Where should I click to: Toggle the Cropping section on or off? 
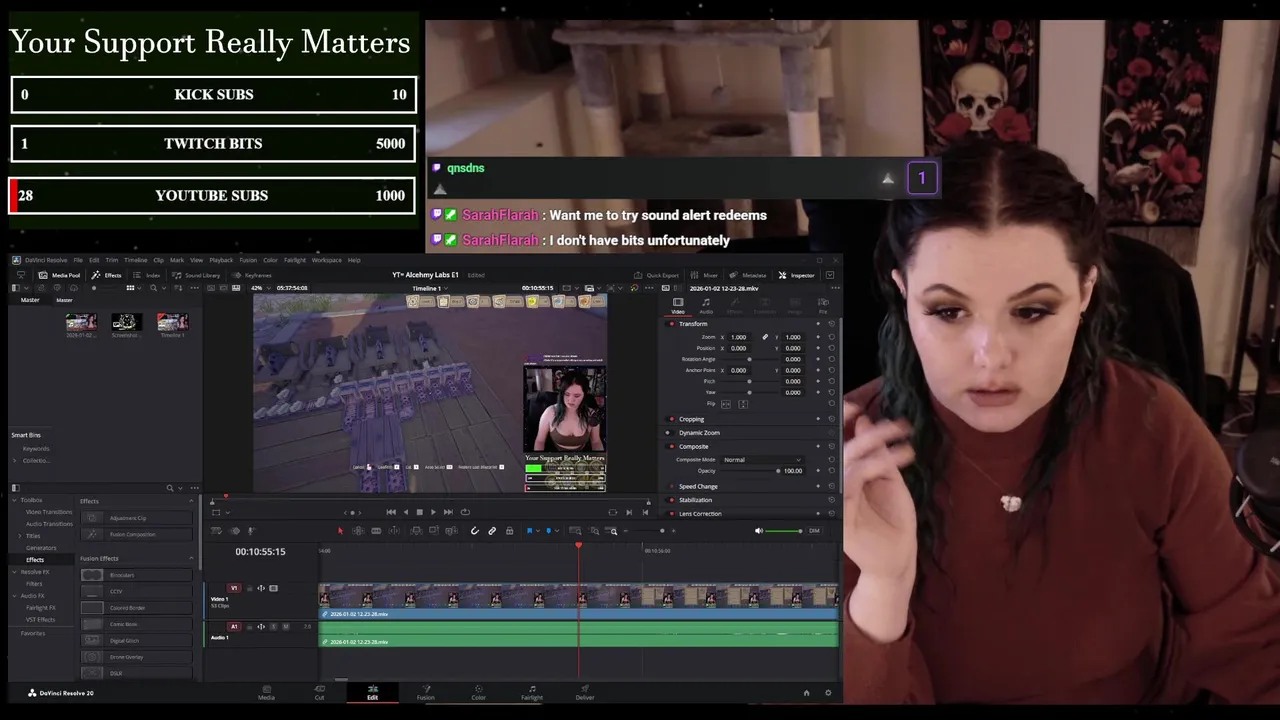click(x=670, y=419)
